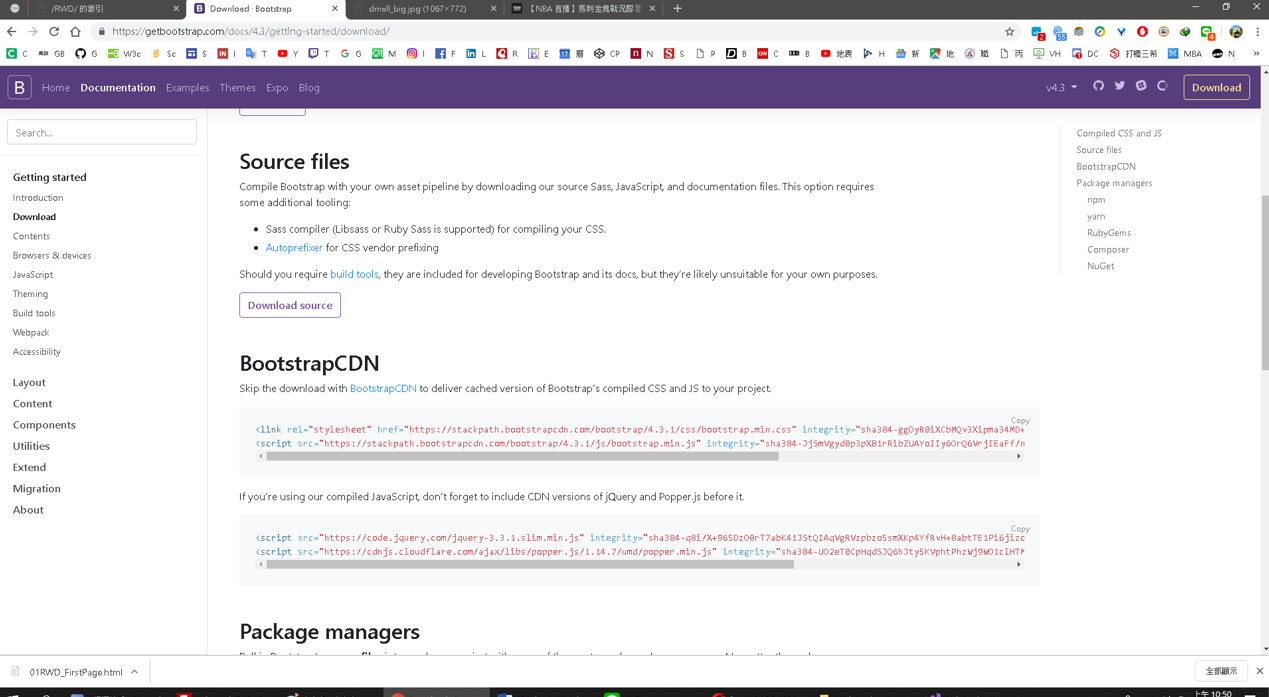Copy the CSS and JS CDN snippet

[1020, 421]
